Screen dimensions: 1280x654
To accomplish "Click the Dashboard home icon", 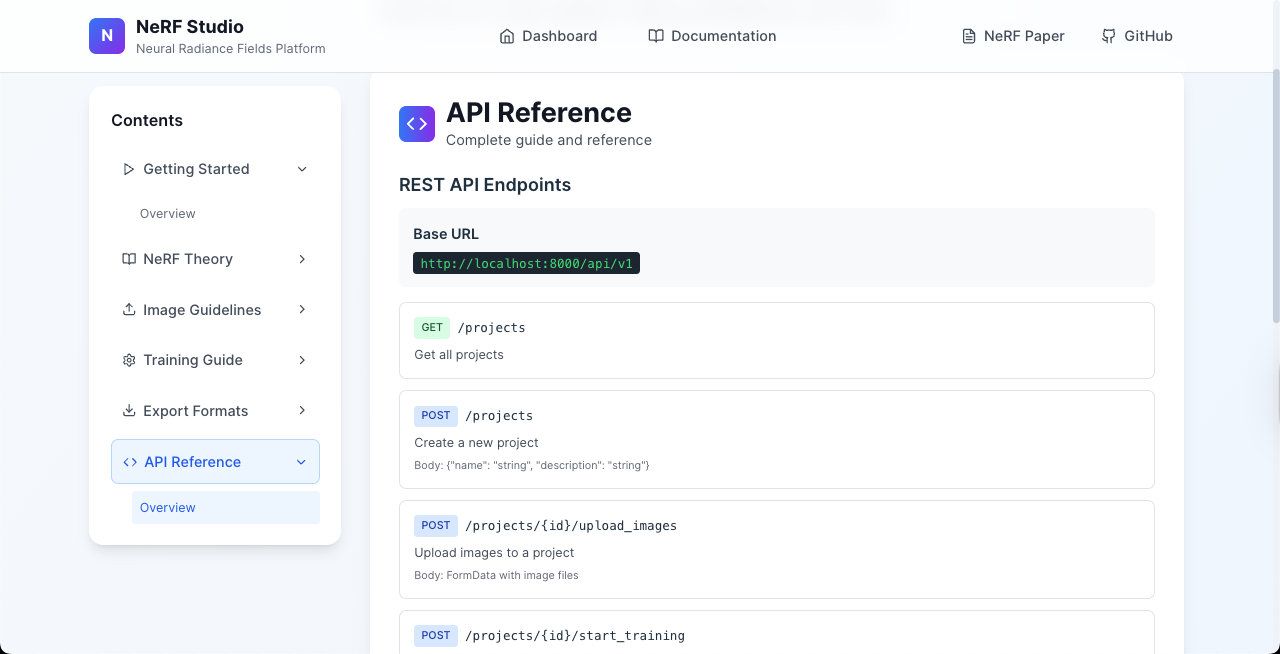I will coord(506,36).
